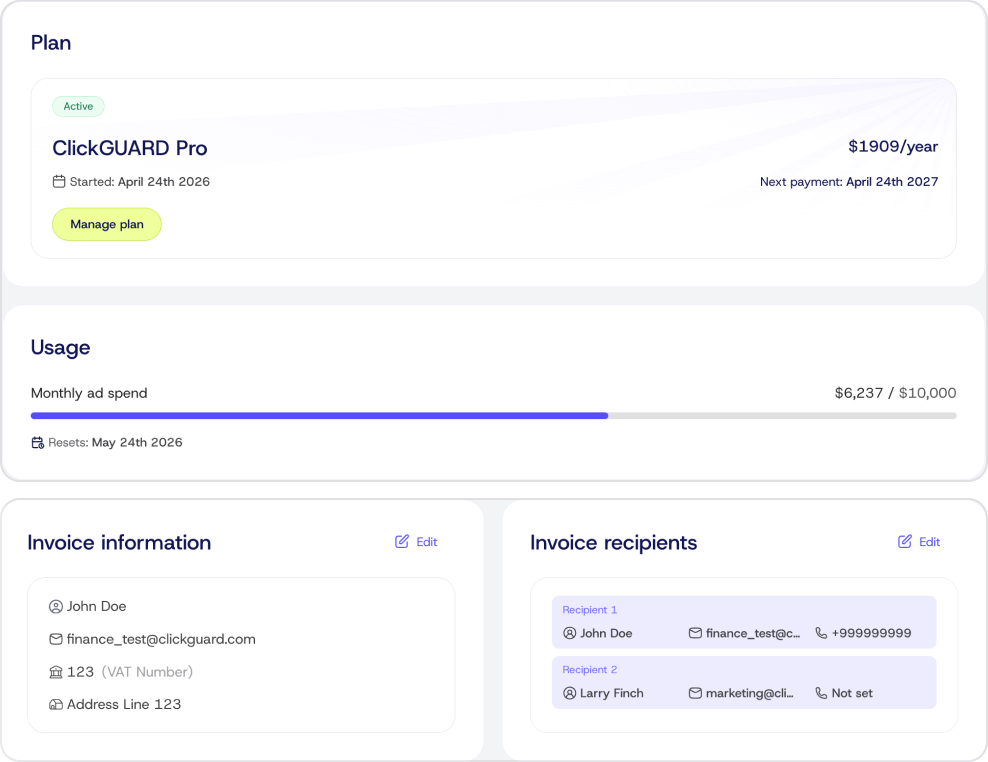Click the person icon beside Larry Finch
Viewport: 988px width, 762px height.
[570, 693]
